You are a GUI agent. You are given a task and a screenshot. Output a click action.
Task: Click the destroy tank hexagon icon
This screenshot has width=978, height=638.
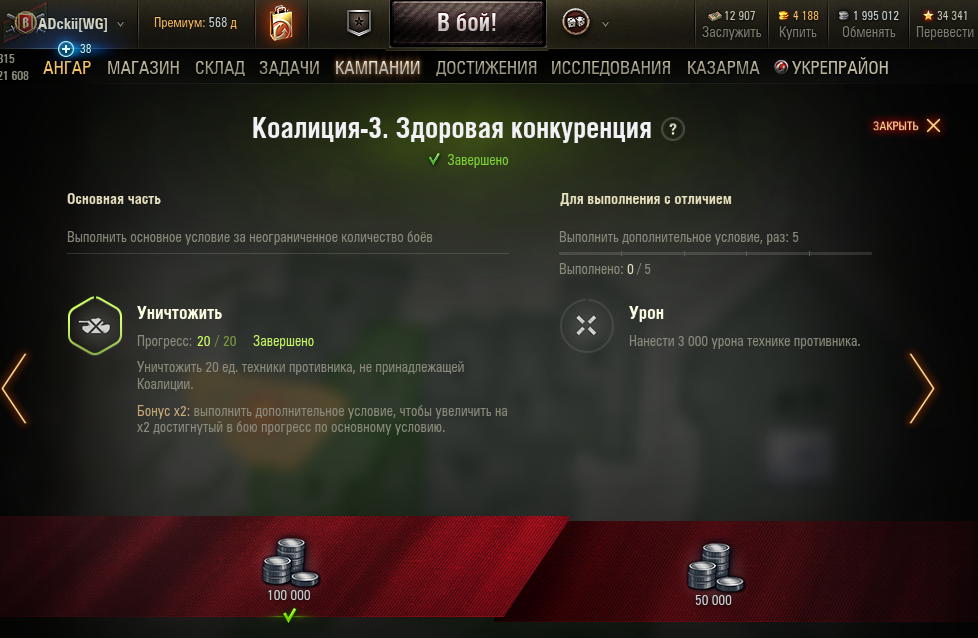pyautogui.click(x=95, y=326)
